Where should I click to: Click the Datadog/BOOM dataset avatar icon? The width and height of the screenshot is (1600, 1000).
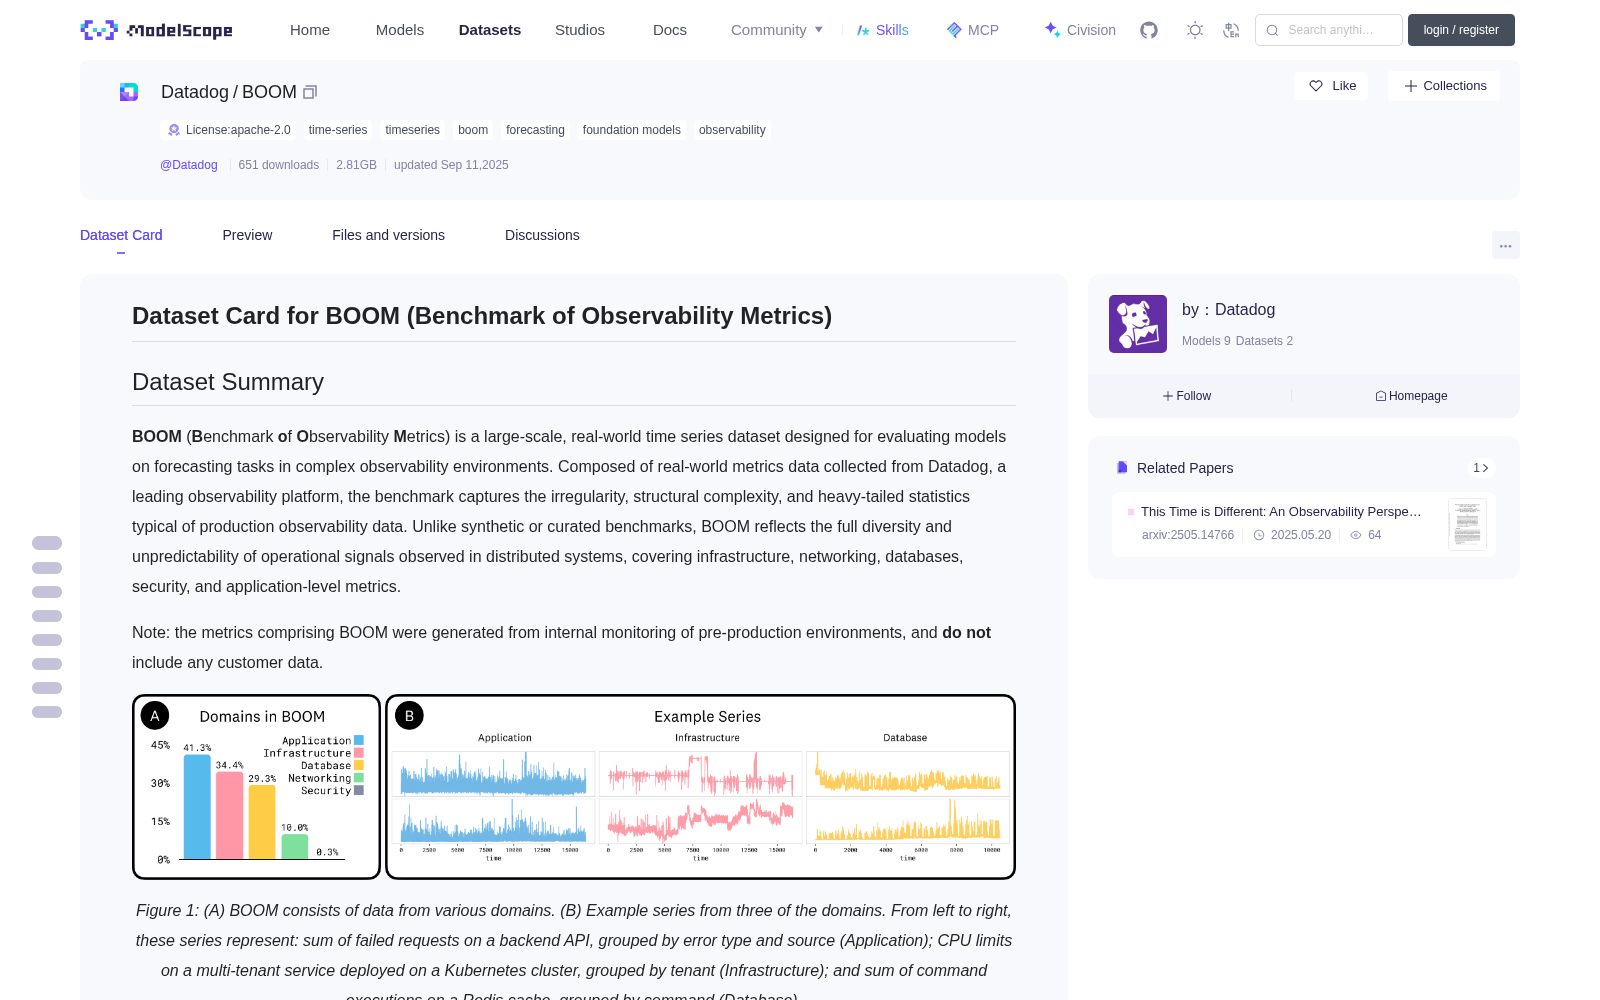tap(129, 92)
